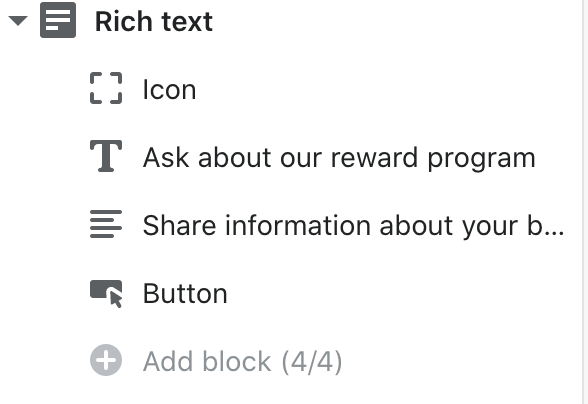
Task: Click the paragraph lines text block icon
Action: tap(106, 224)
